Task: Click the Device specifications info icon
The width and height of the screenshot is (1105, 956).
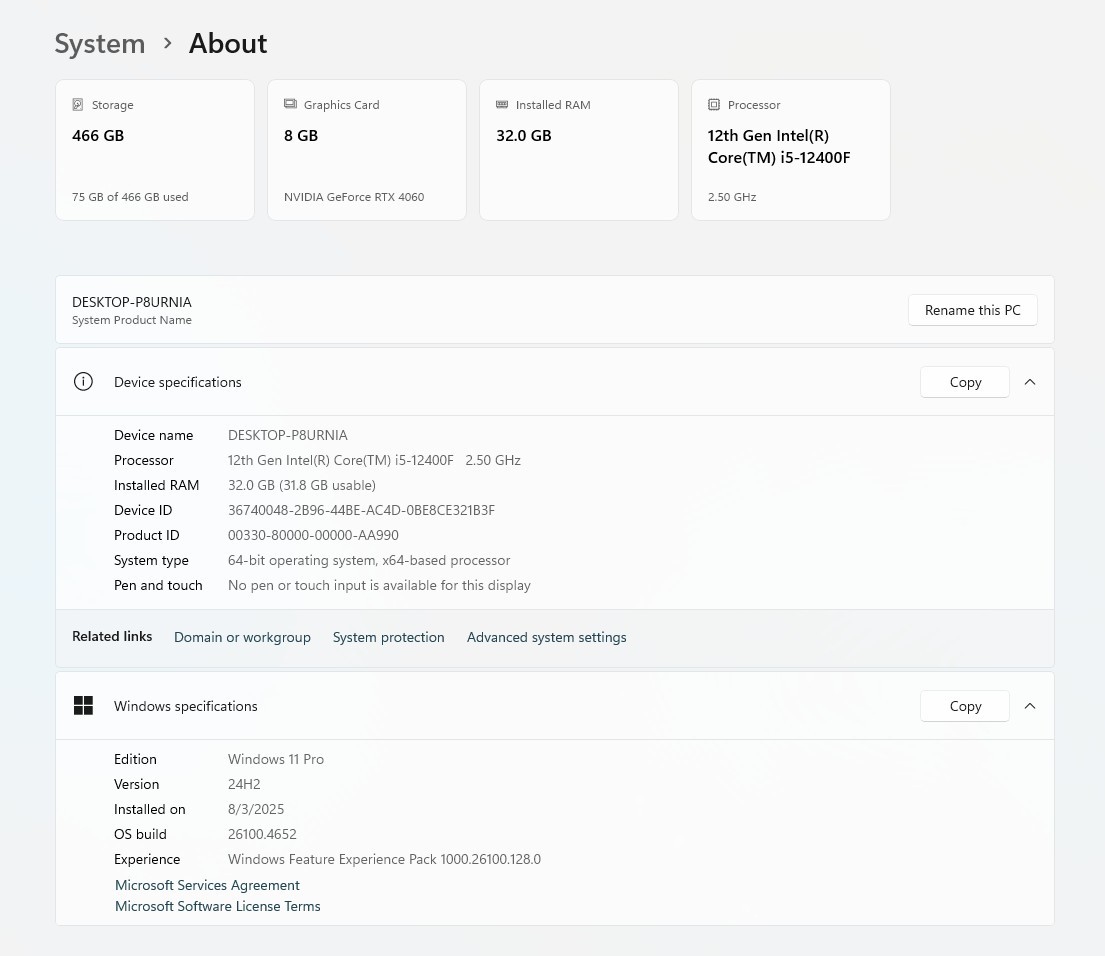Action: [x=84, y=382]
